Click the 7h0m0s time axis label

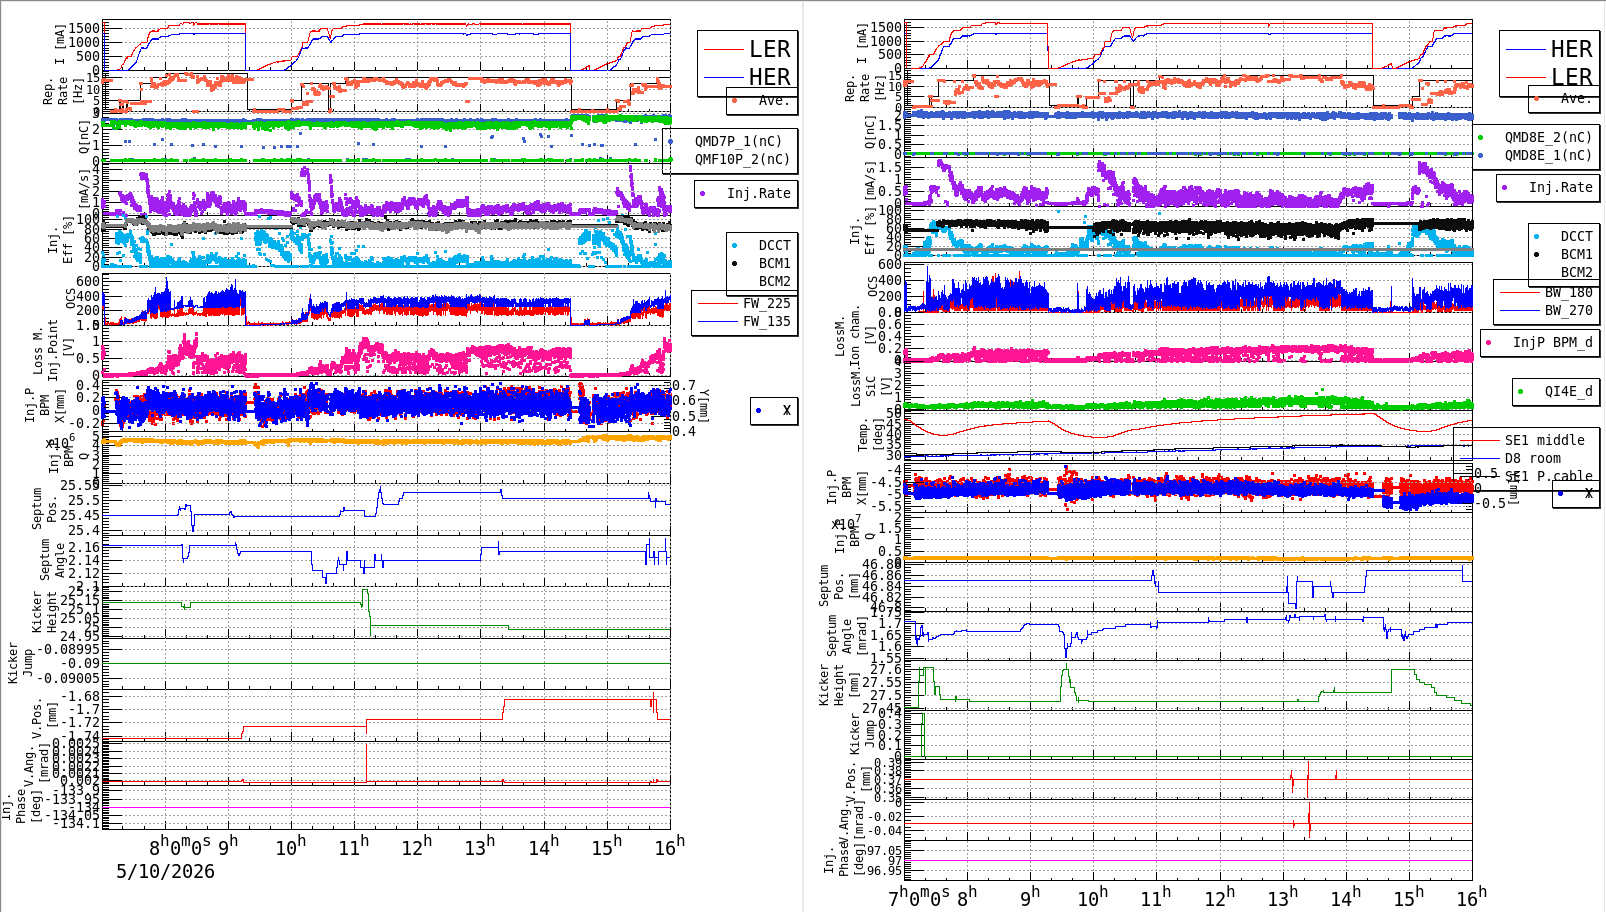919,897
